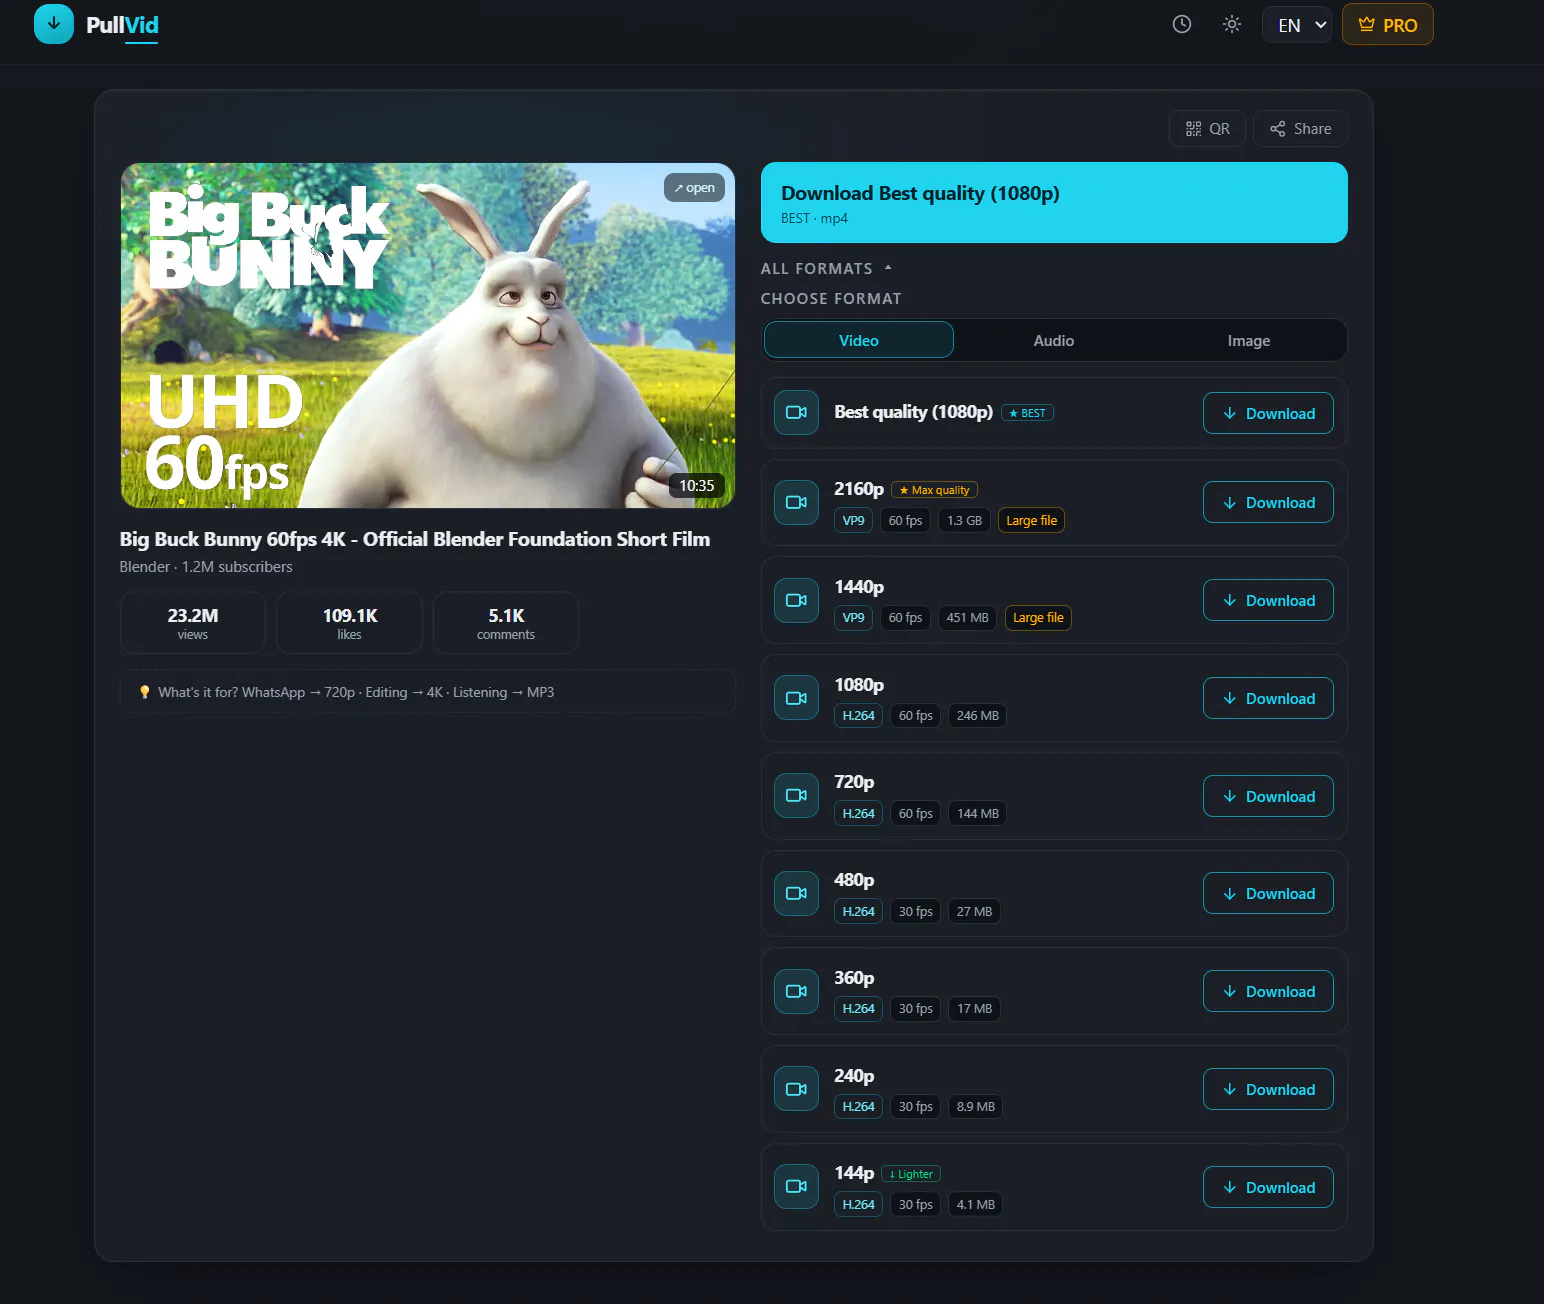Click the camera icon for 1080p row

click(x=797, y=698)
